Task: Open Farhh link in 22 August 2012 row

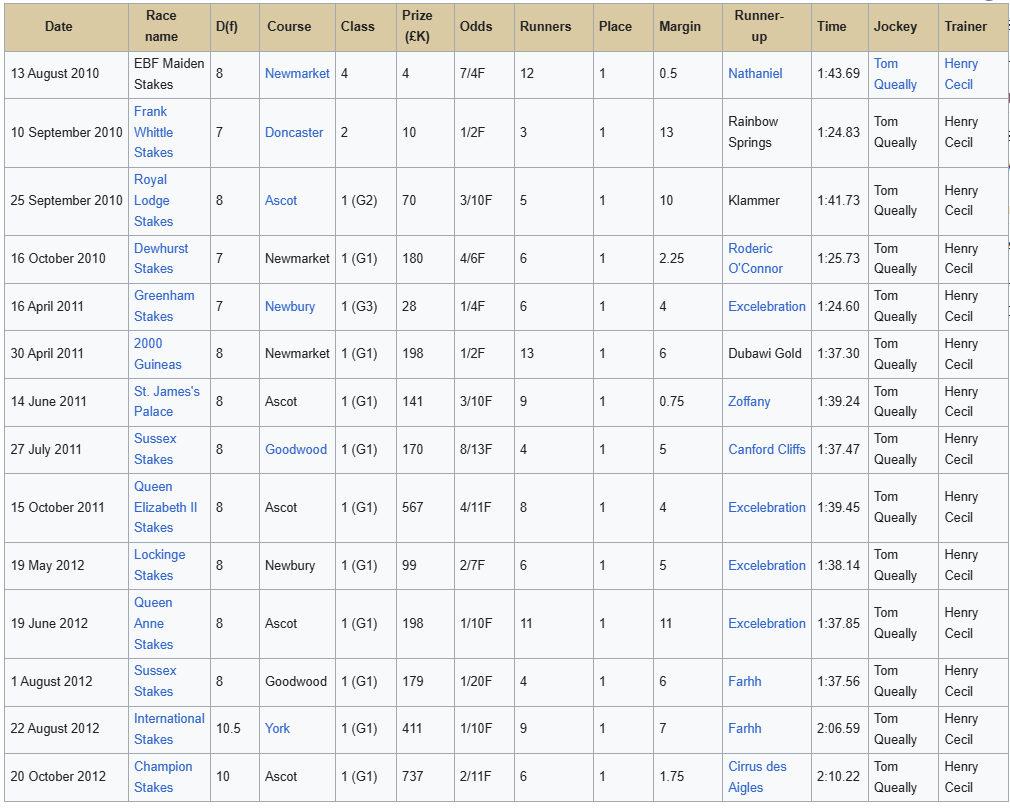Action: [745, 728]
